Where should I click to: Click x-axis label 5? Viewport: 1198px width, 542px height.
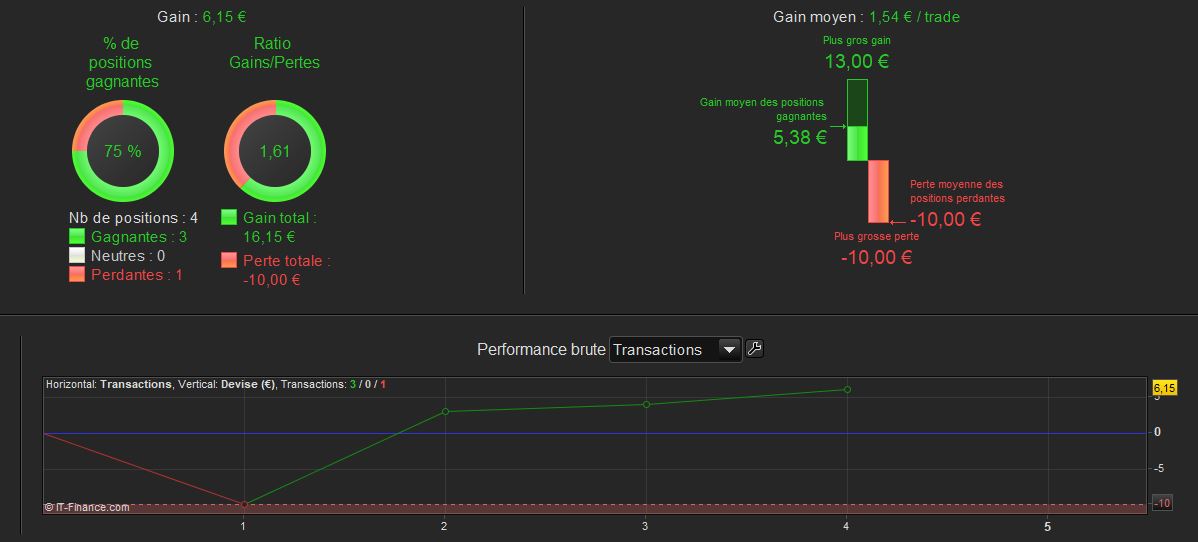pos(1047,527)
